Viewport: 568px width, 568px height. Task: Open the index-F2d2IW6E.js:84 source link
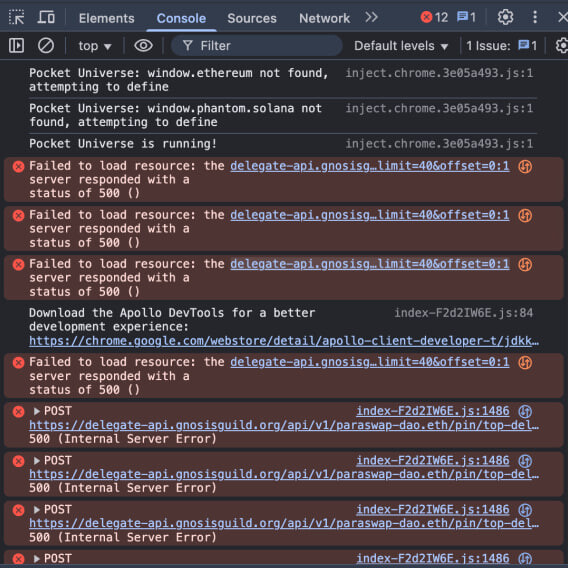(464, 313)
